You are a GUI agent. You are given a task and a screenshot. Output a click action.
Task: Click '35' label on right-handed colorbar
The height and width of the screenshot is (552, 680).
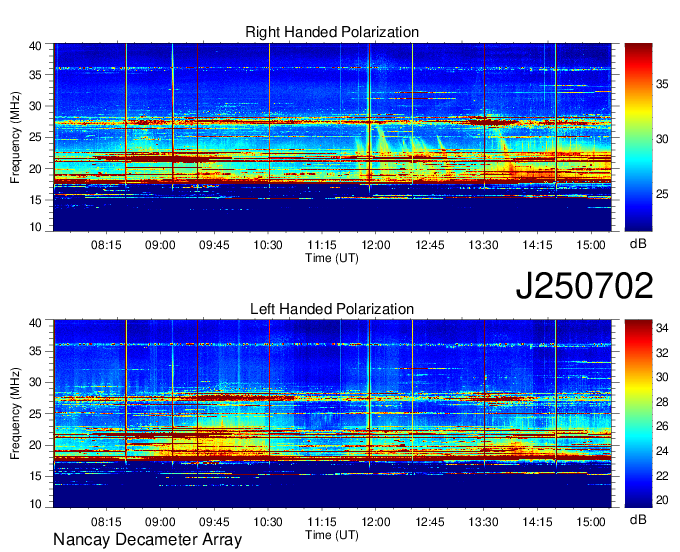point(662,84)
